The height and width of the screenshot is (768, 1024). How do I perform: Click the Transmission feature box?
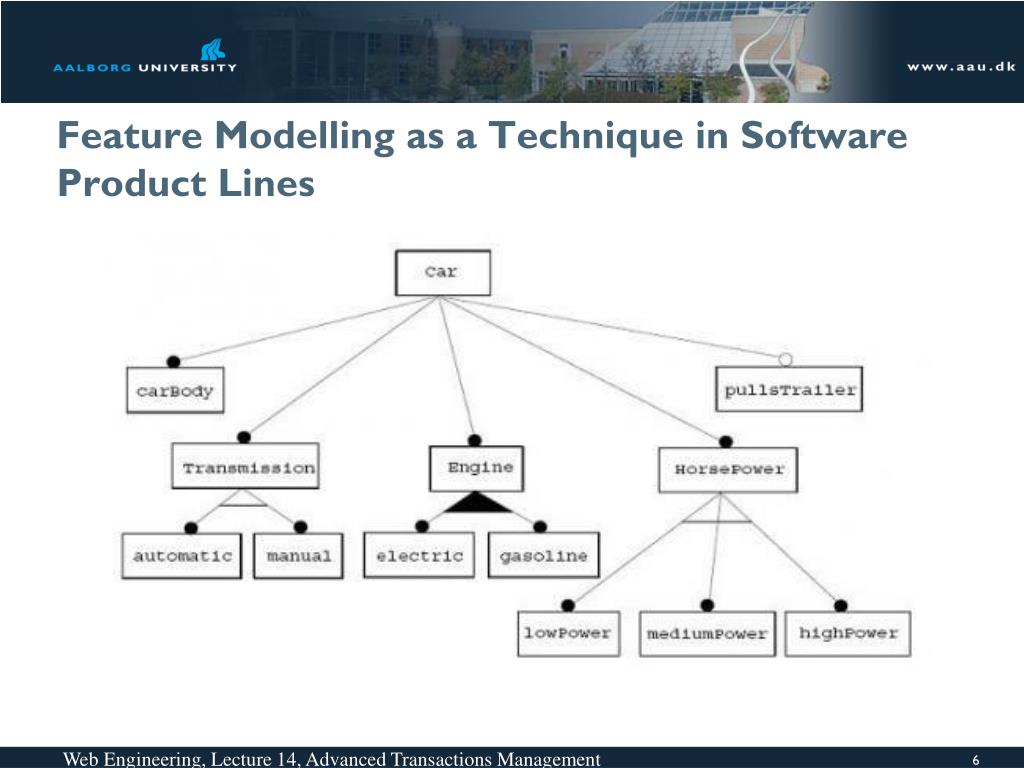click(246, 466)
